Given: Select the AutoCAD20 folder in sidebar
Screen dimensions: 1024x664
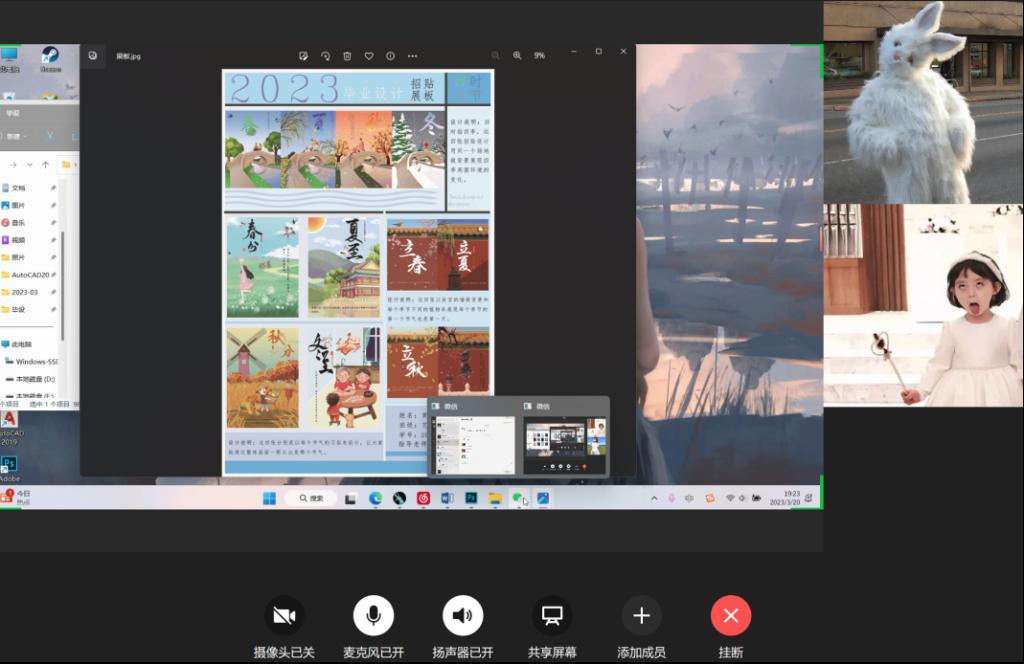Looking at the screenshot, I should click(x=28, y=275).
